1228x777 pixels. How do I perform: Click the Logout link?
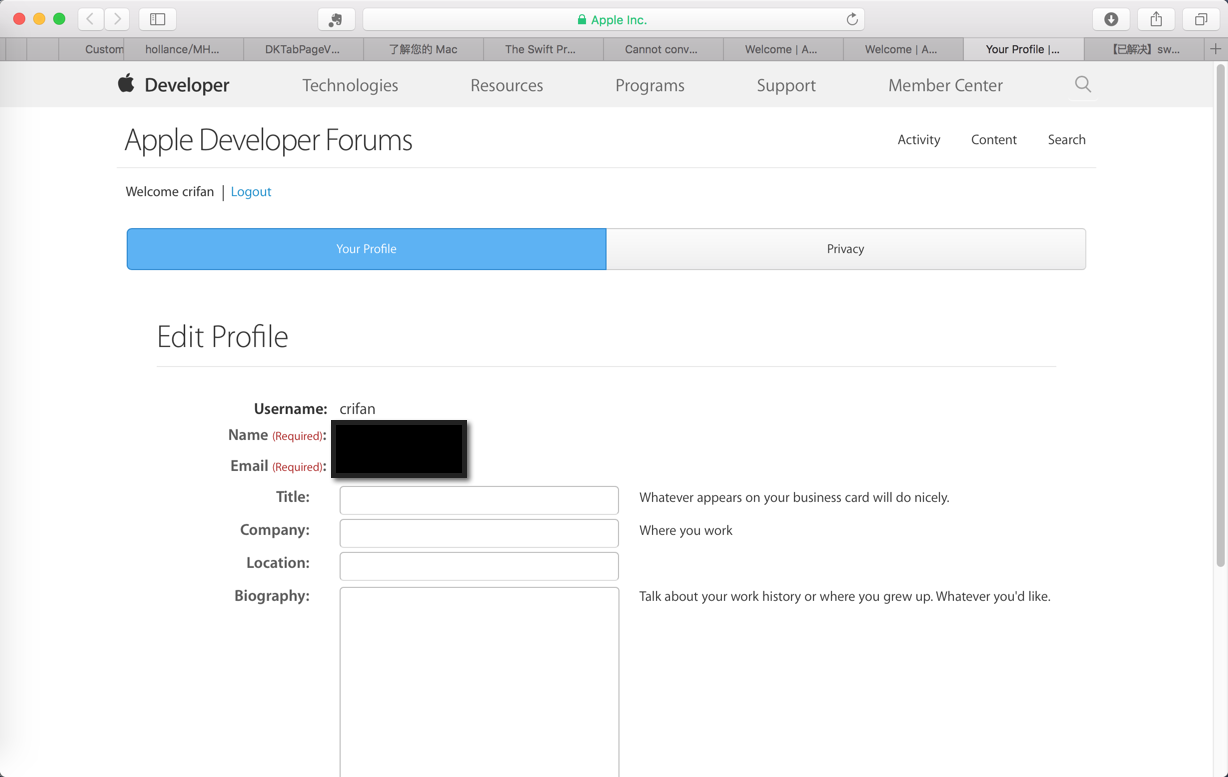pos(251,192)
